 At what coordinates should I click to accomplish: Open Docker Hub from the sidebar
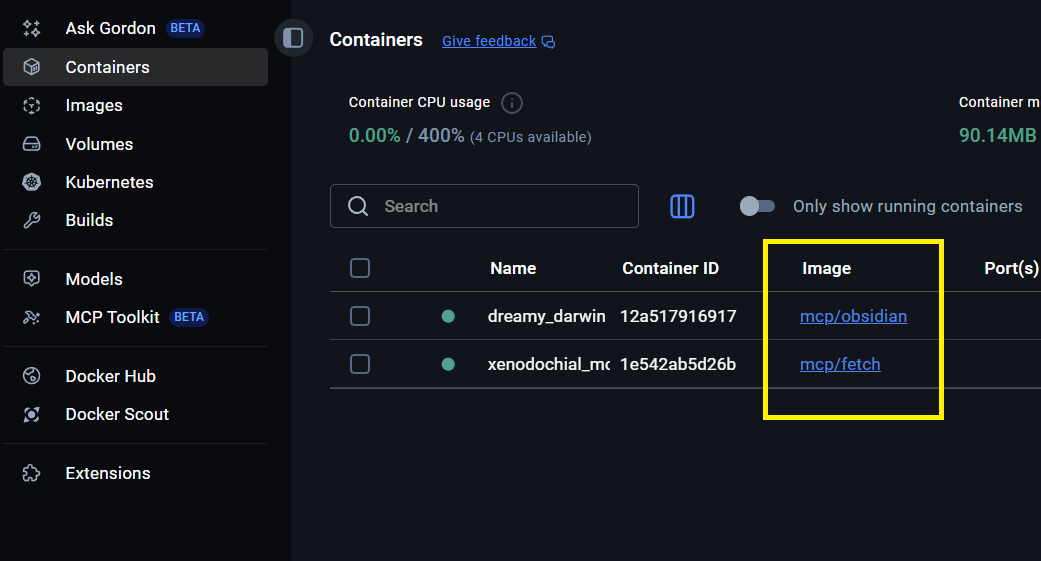110,376
